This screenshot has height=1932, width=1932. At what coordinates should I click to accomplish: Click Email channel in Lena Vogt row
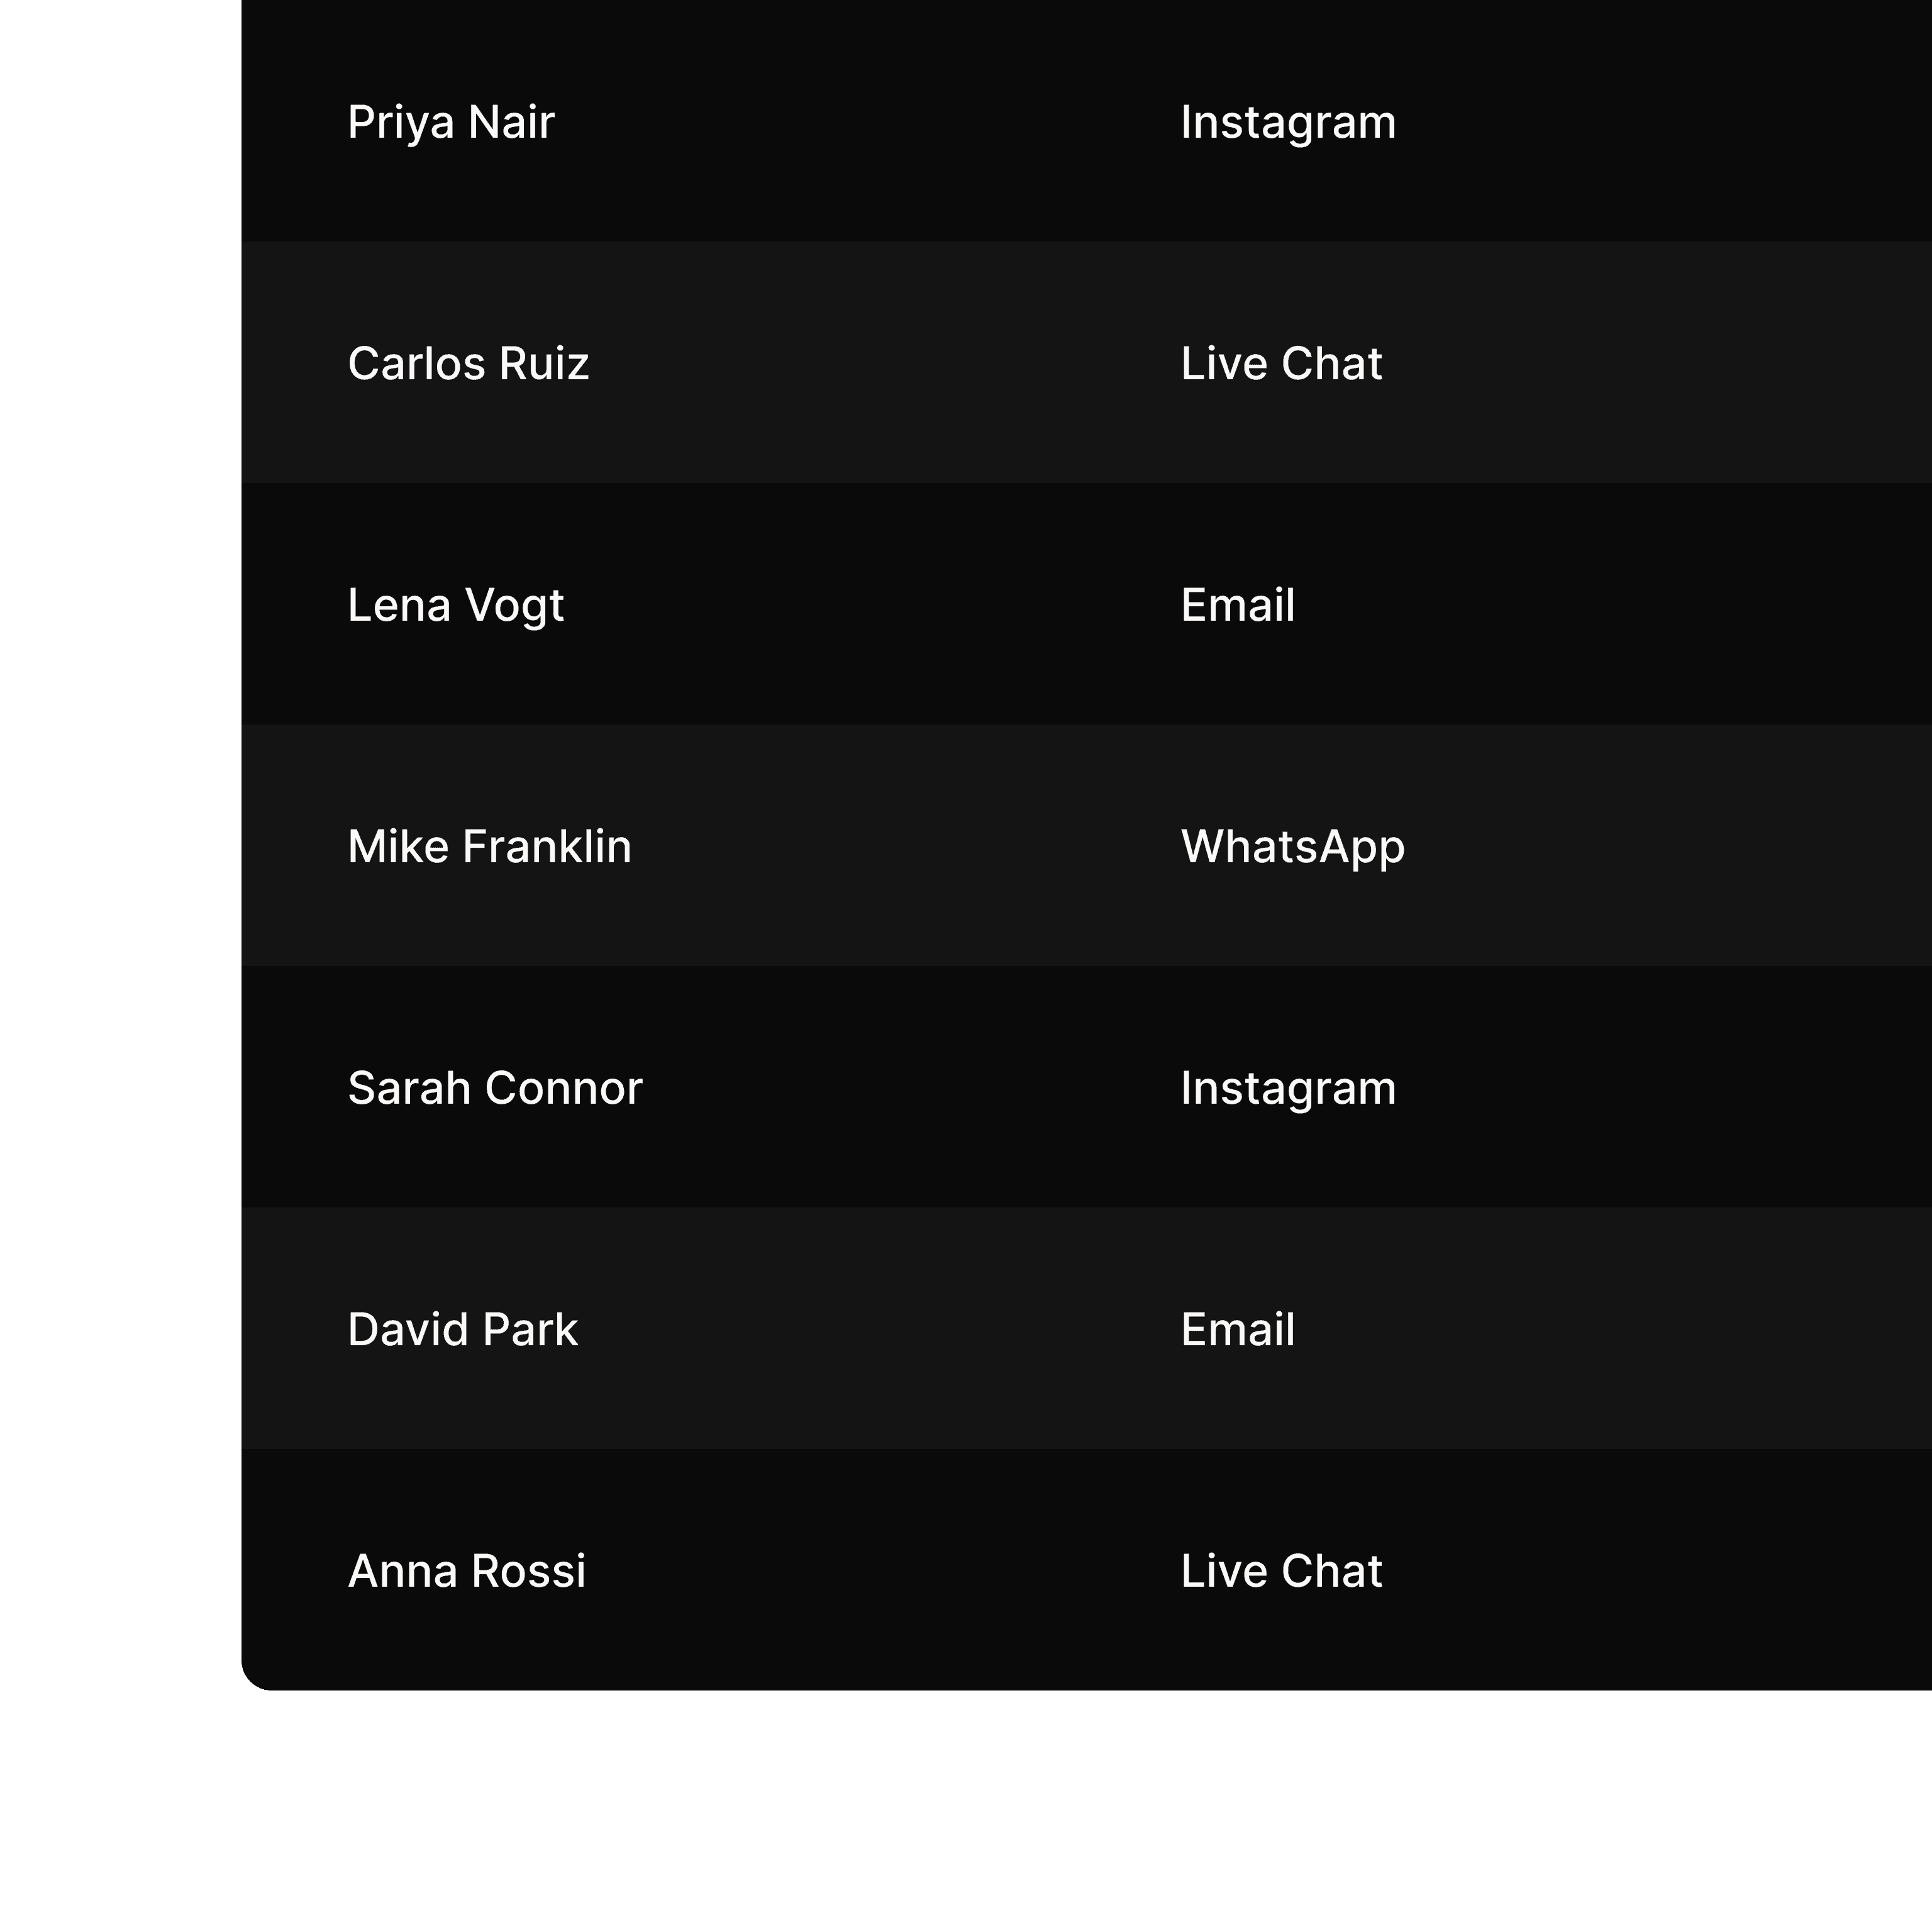point(1238,605)
